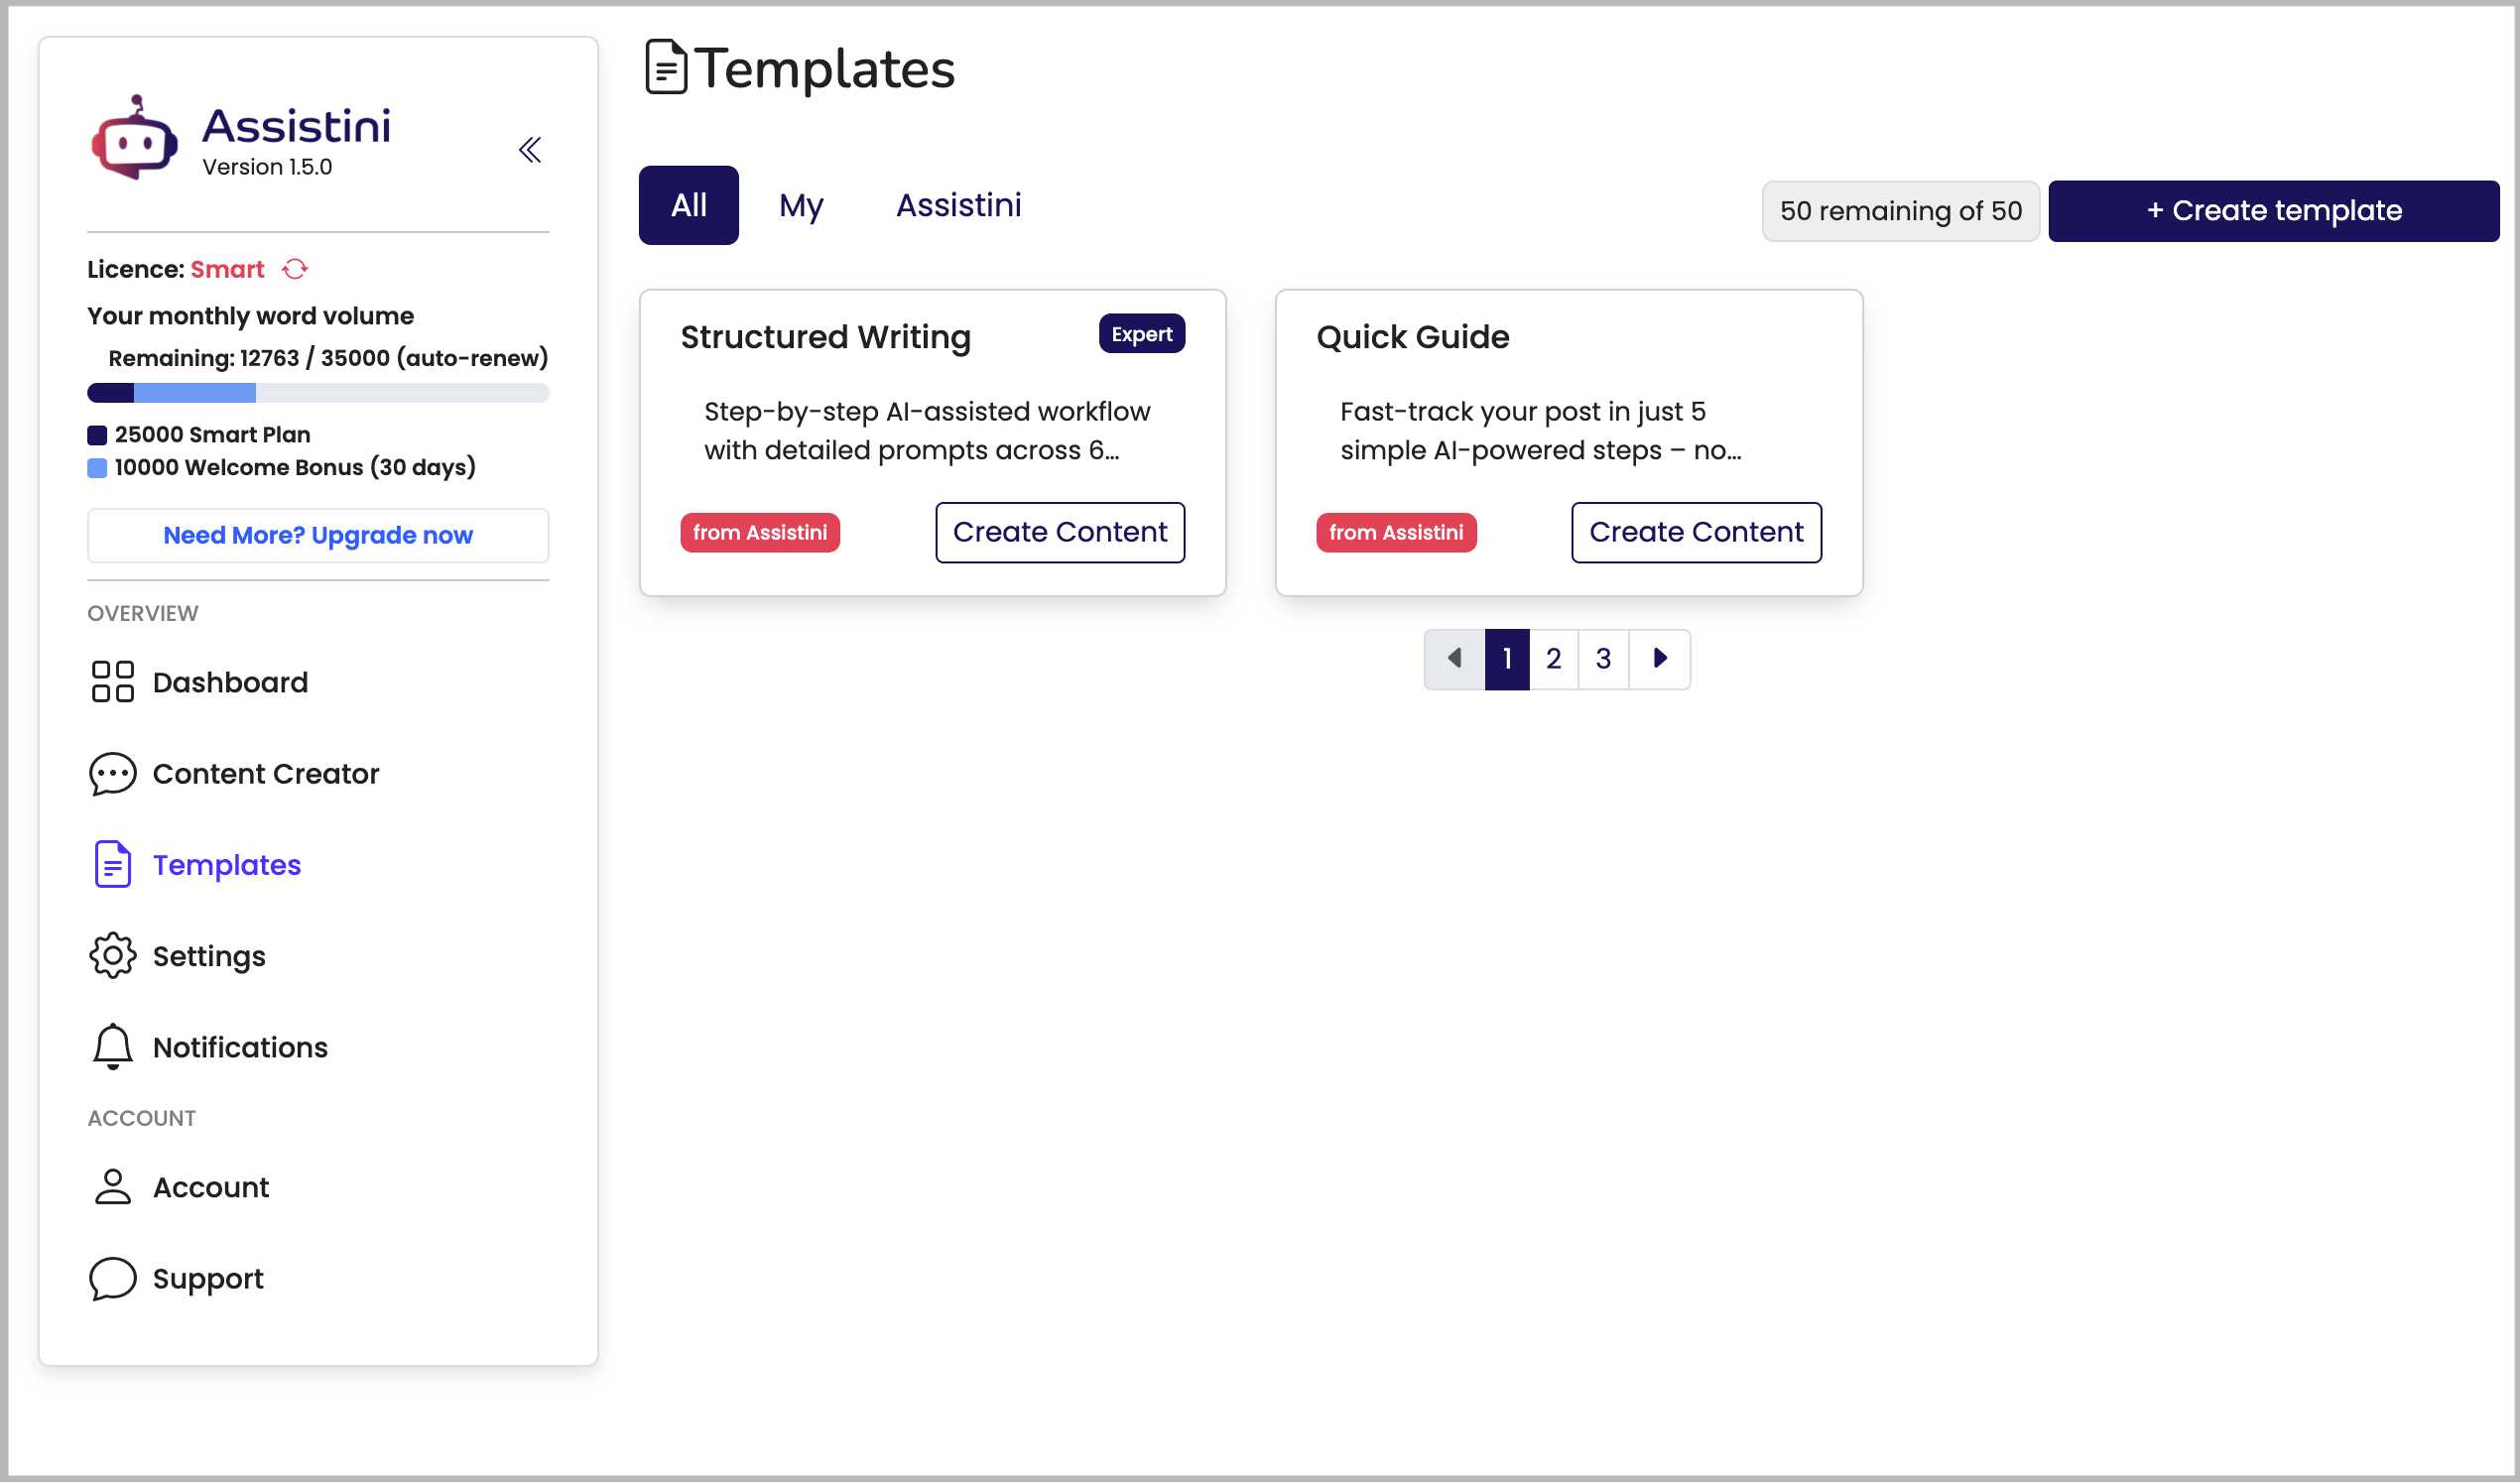Select page 1 in pagination

pyautogui.click(x=1507, y=659)
